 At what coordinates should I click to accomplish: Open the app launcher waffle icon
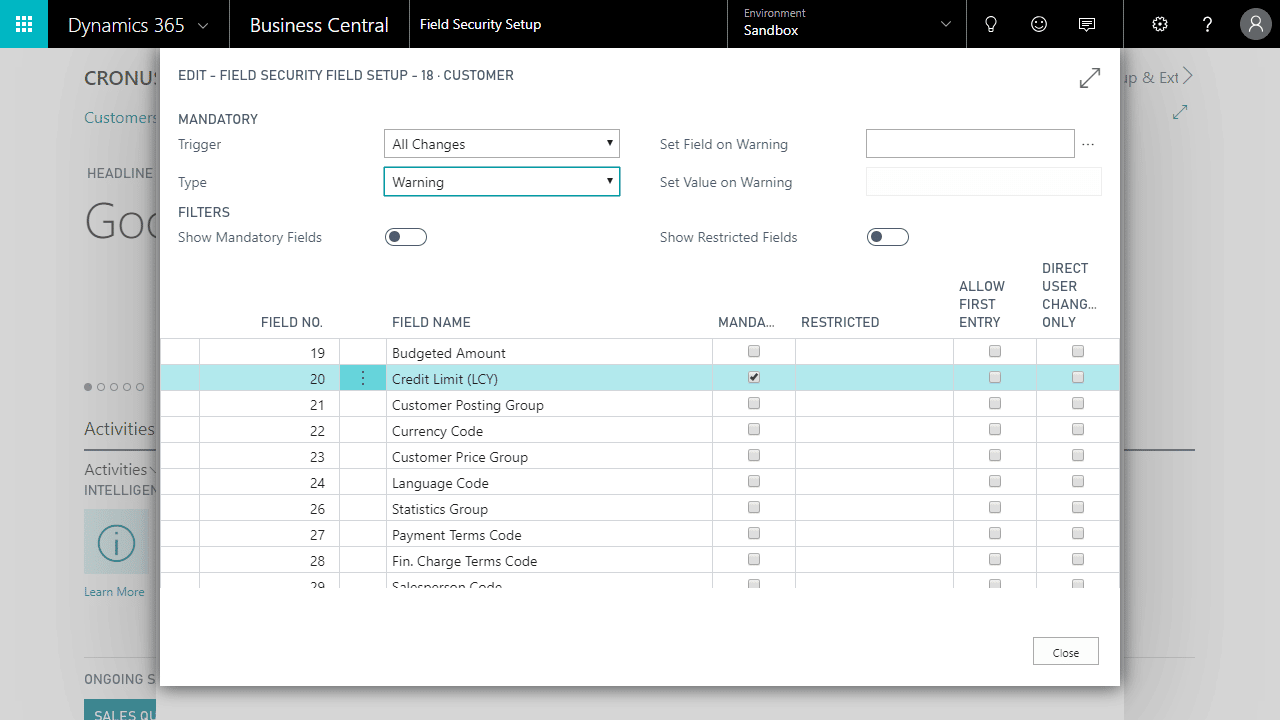[24, 24]
